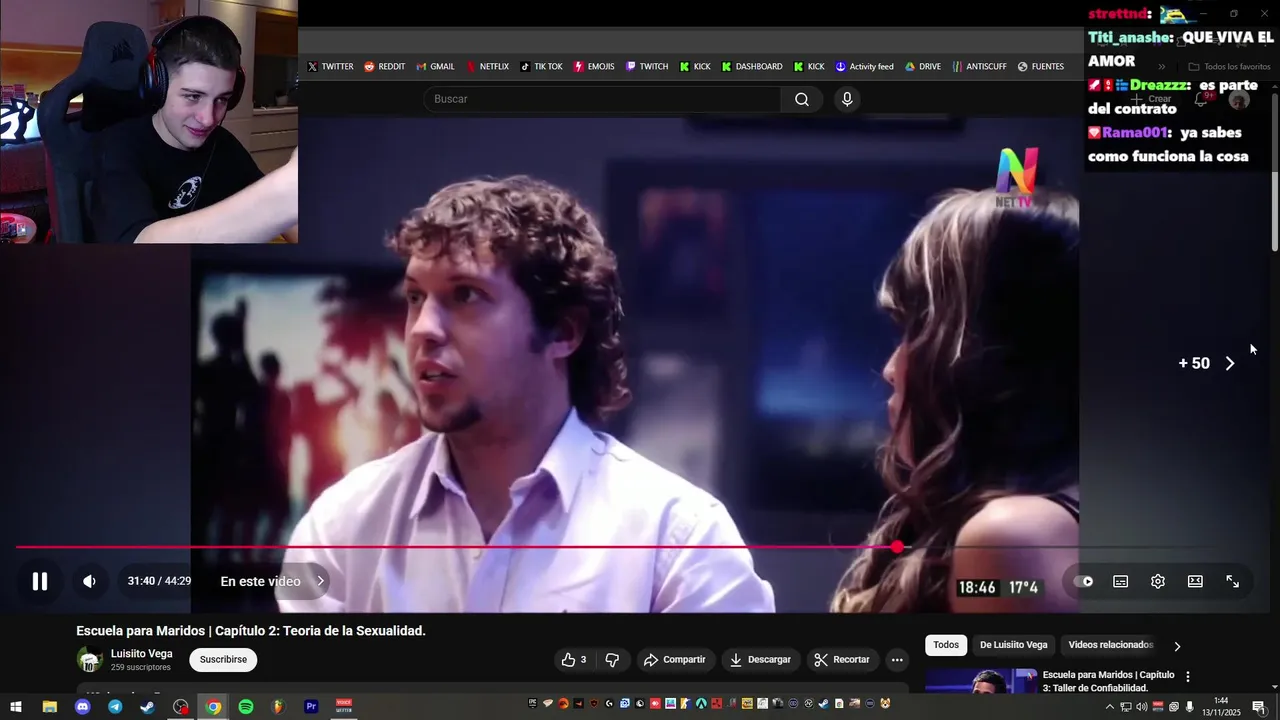This screenshot has height=720, width=1280.
Task: Open the Activity feed bookmark
Action: coord(864,67)
